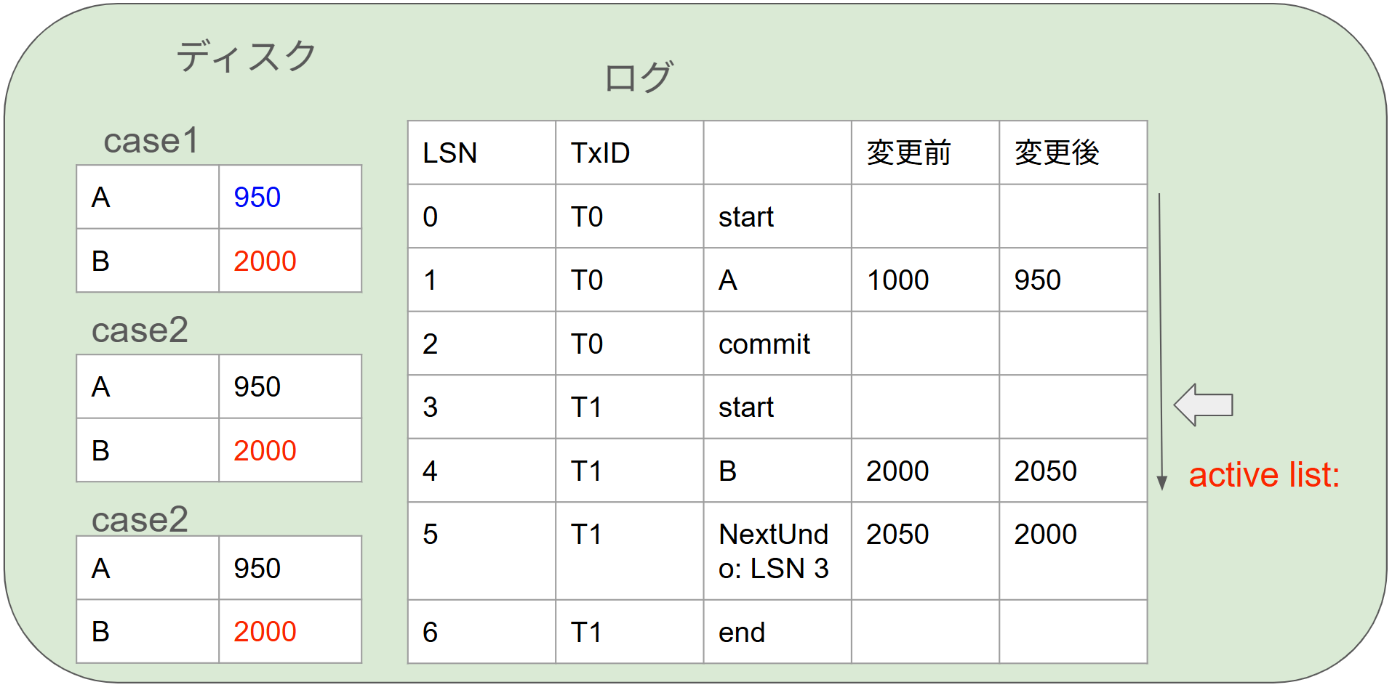Image resolution: width=1400 pixels, height=690 pixels.
Task: Select the TxID column header
Action: pos(630,153)
